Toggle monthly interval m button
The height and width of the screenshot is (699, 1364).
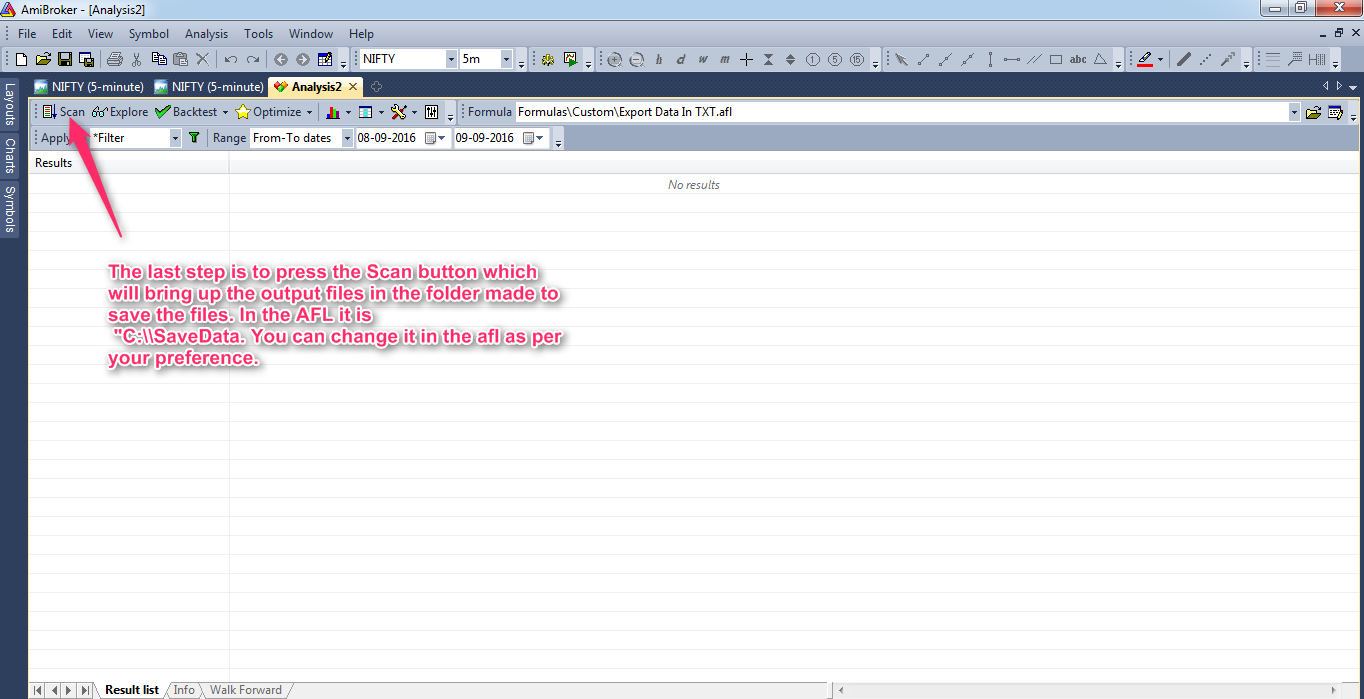pos(724,59)
